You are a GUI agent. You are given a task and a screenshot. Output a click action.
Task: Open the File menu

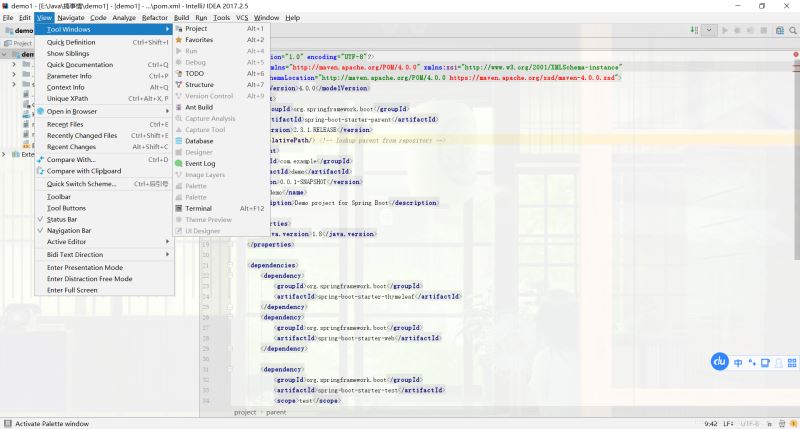[x=8, y=18]
